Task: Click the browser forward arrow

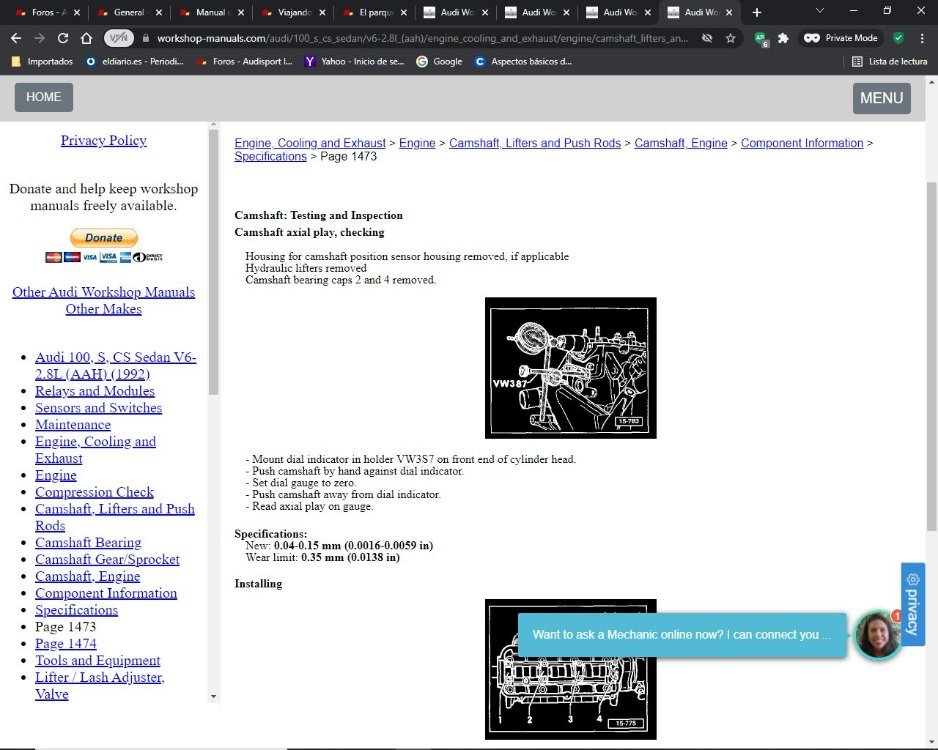Action: [39, 38]
